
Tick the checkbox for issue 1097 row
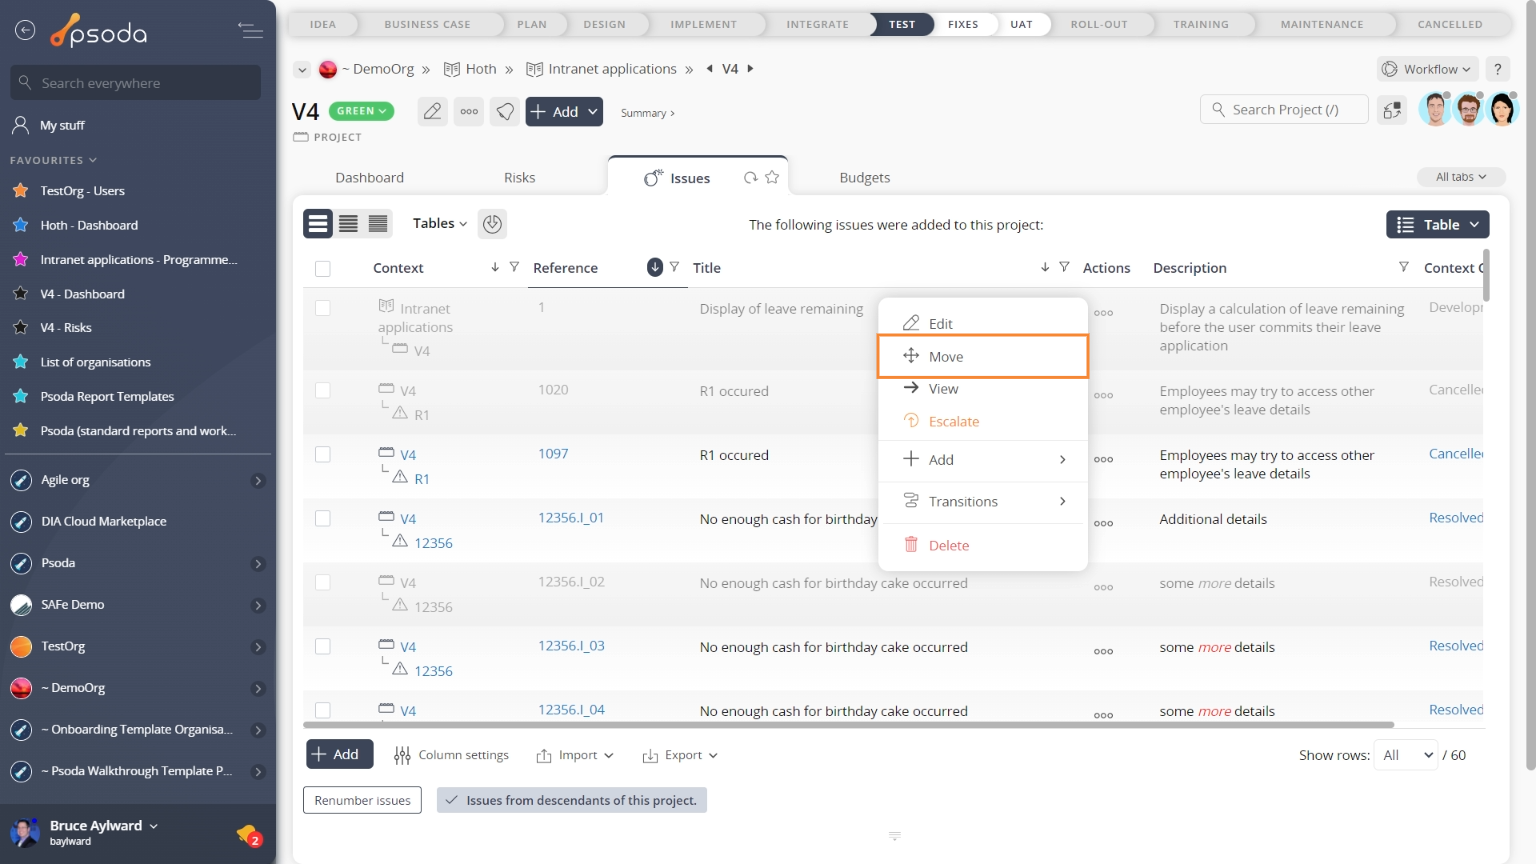[323, 455]
